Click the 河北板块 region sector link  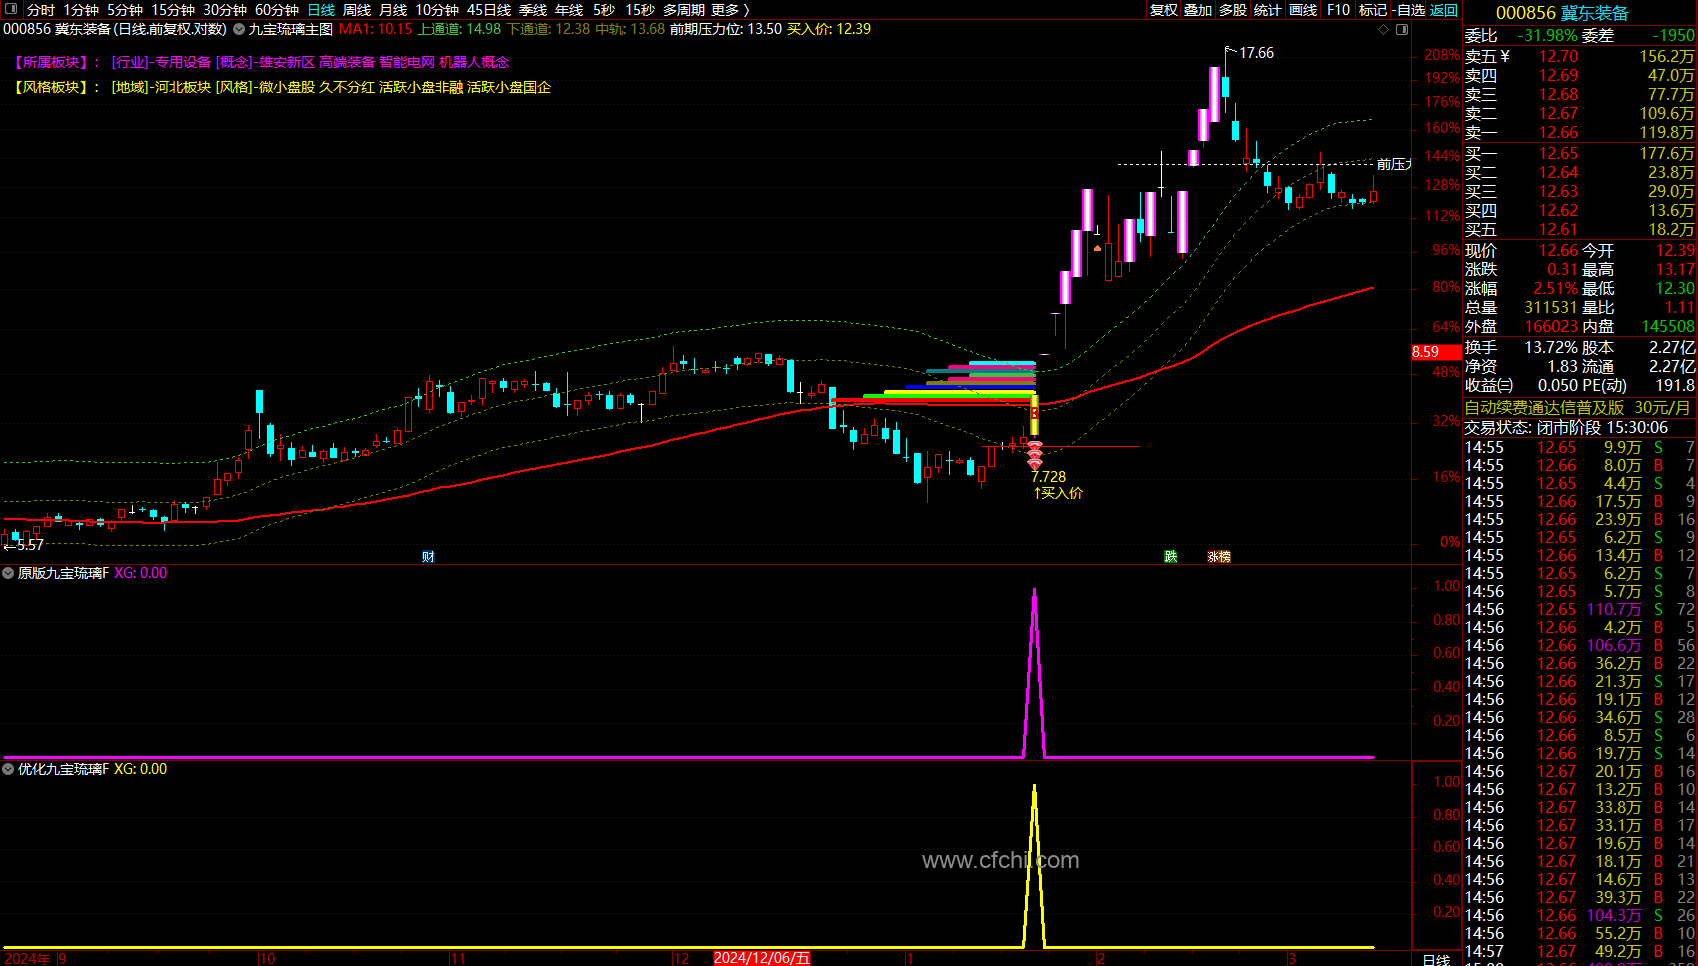point(183,88)
